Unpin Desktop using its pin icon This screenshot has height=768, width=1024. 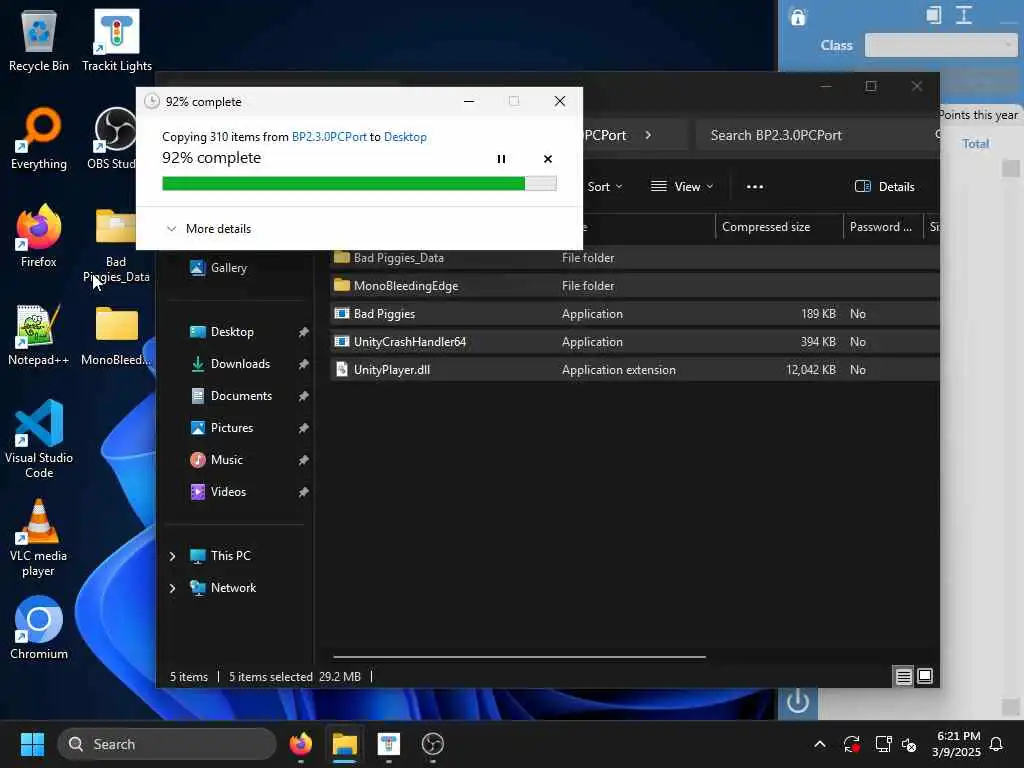click(x=303, y=332)
